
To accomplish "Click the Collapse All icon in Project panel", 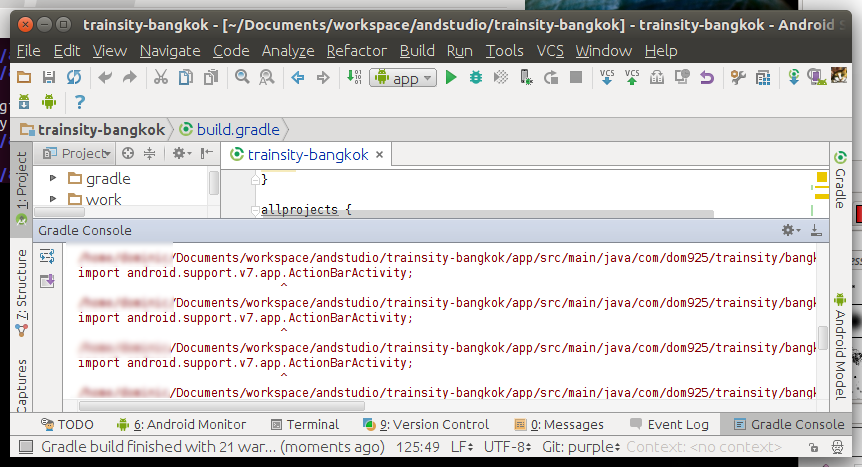I will [x=150, y=153].
